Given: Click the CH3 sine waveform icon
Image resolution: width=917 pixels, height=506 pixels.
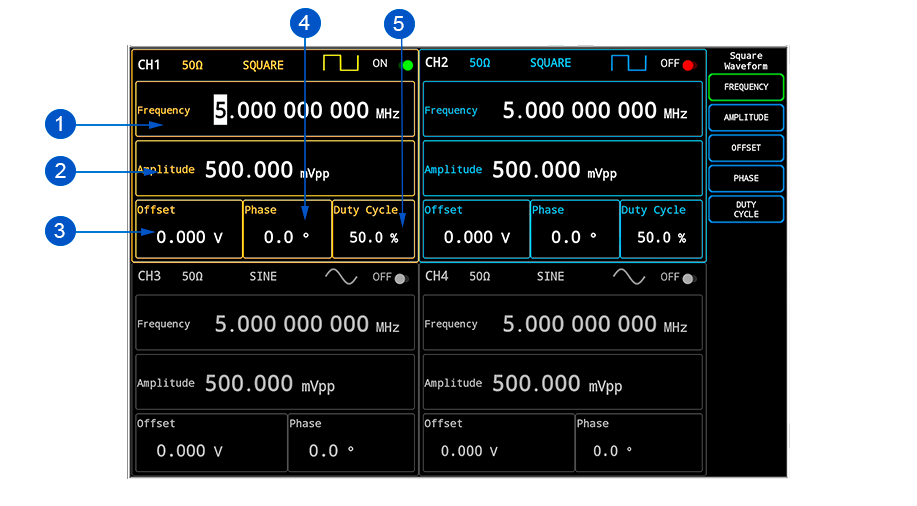Looking at the screenshot, I should click(x=341, y=276).
